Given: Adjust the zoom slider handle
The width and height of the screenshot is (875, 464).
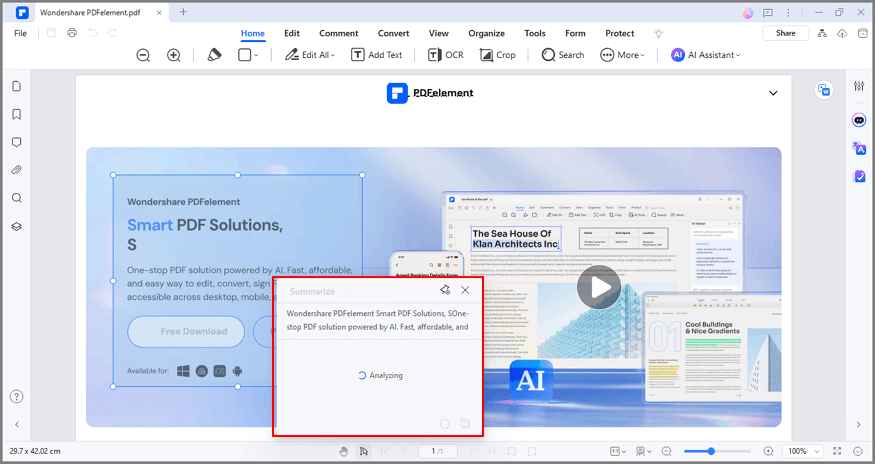Looking at the screenshot, I should tap(711, 451).
